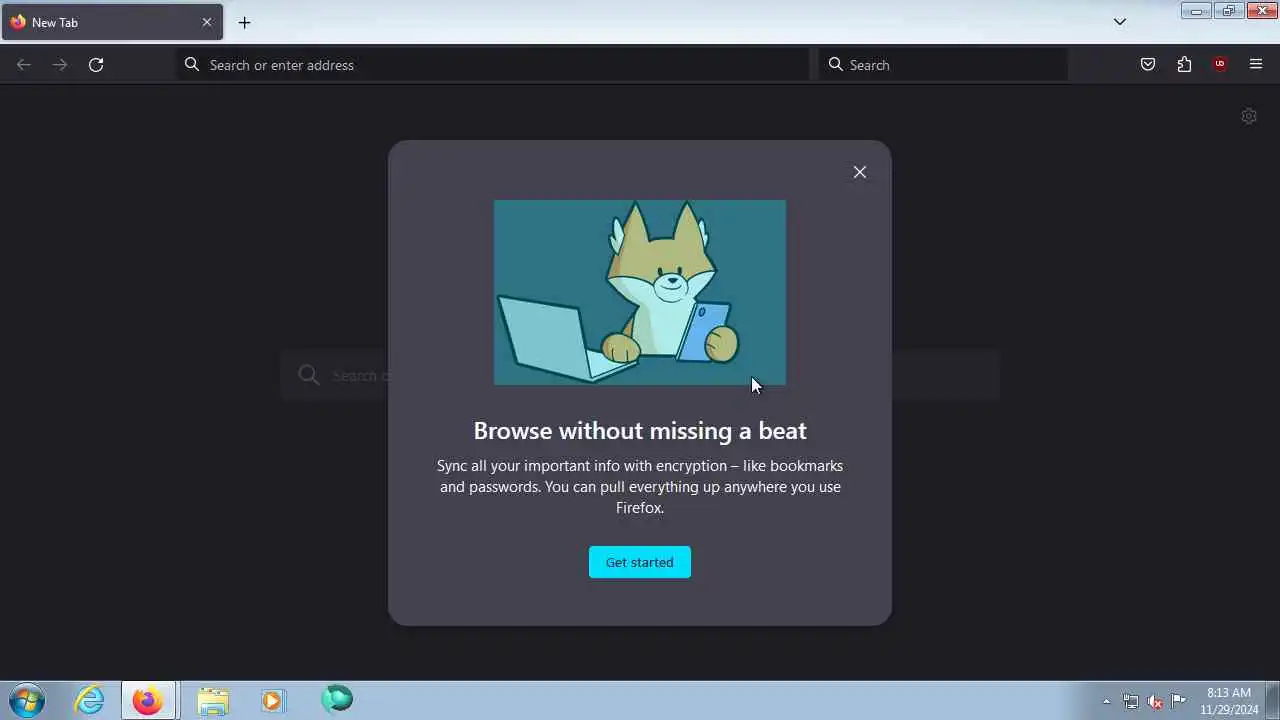Click the heading Browse without missing a beat
Screen dimensions: 1280x720
tap(640, 431)
